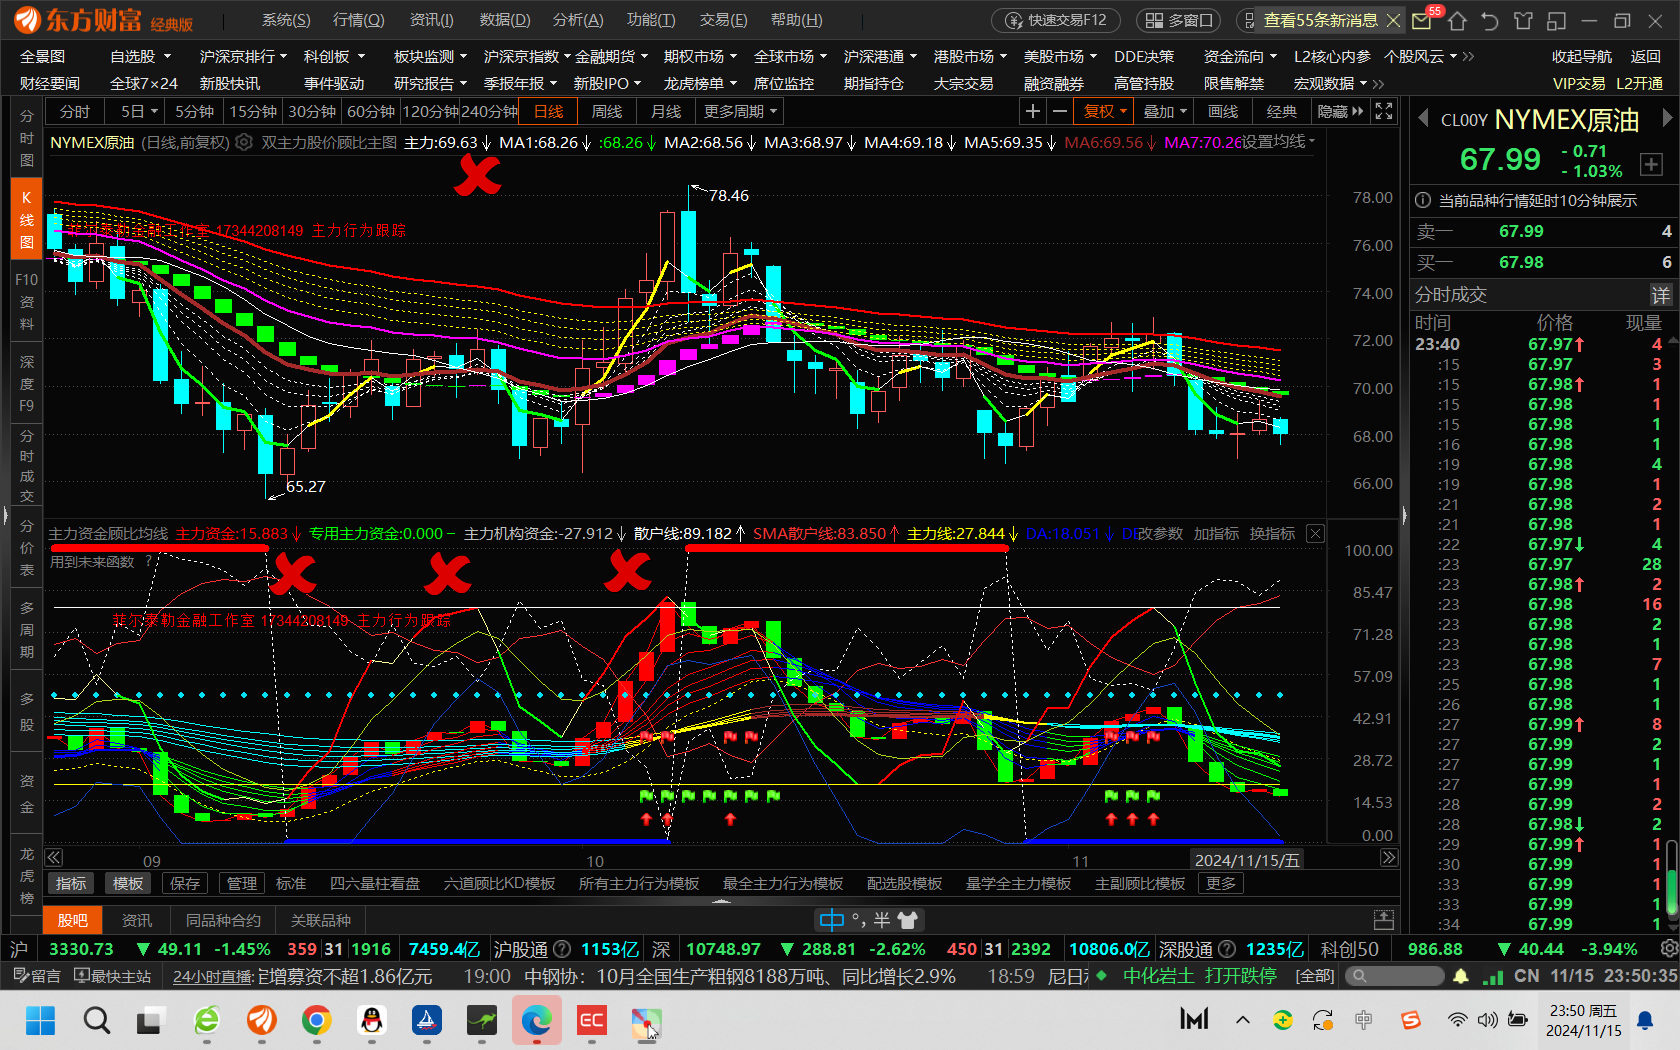Add NYMEX crude to watchlist via plus icon
1680x1050 pixels.
pyautogui.click(x=1651, y=164)
